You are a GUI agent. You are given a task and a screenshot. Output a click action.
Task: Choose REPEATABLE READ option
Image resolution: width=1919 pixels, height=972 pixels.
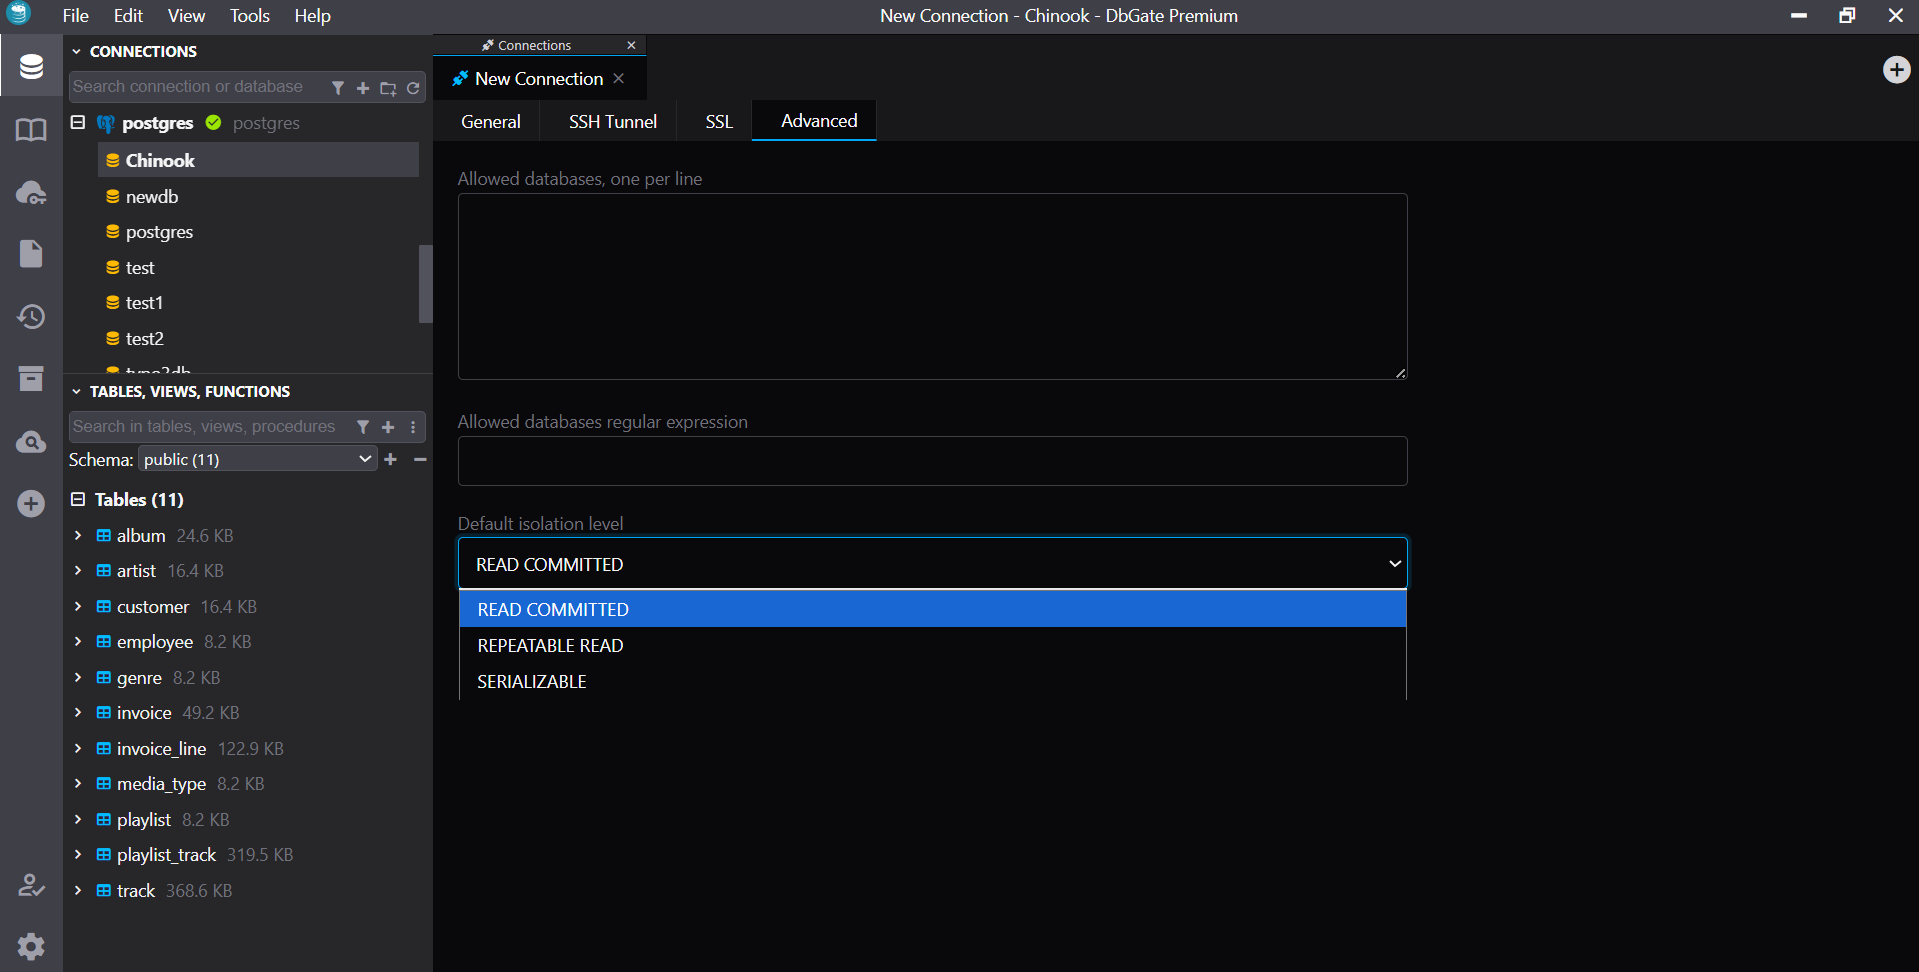tap(550, 646)
